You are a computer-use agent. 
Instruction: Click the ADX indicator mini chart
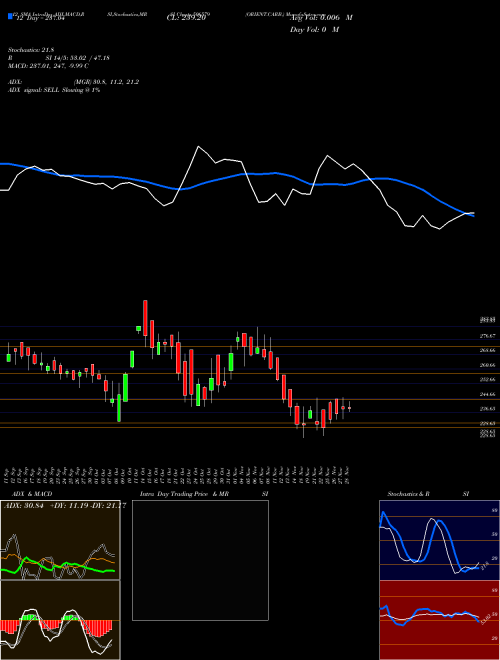point(60,540)
